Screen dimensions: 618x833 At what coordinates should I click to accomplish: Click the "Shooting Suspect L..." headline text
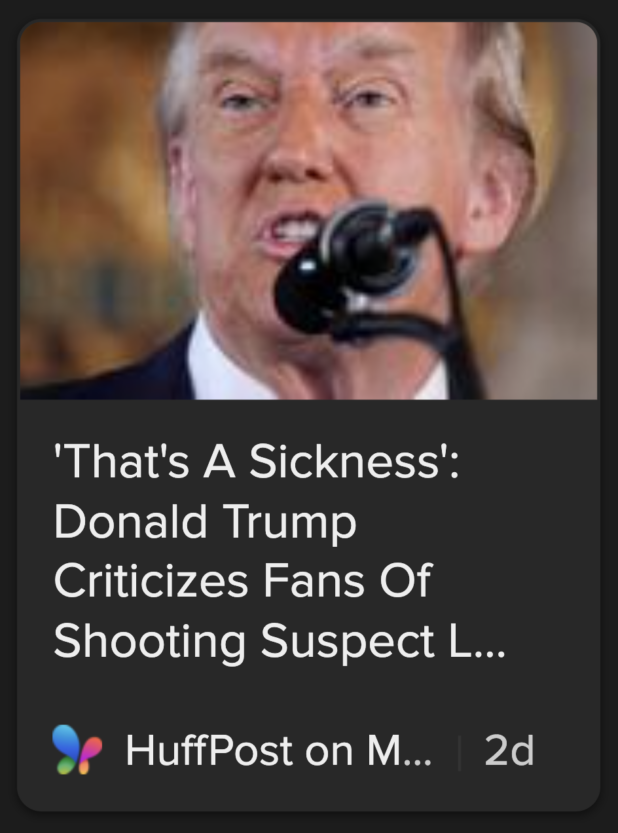click(280, 641)
